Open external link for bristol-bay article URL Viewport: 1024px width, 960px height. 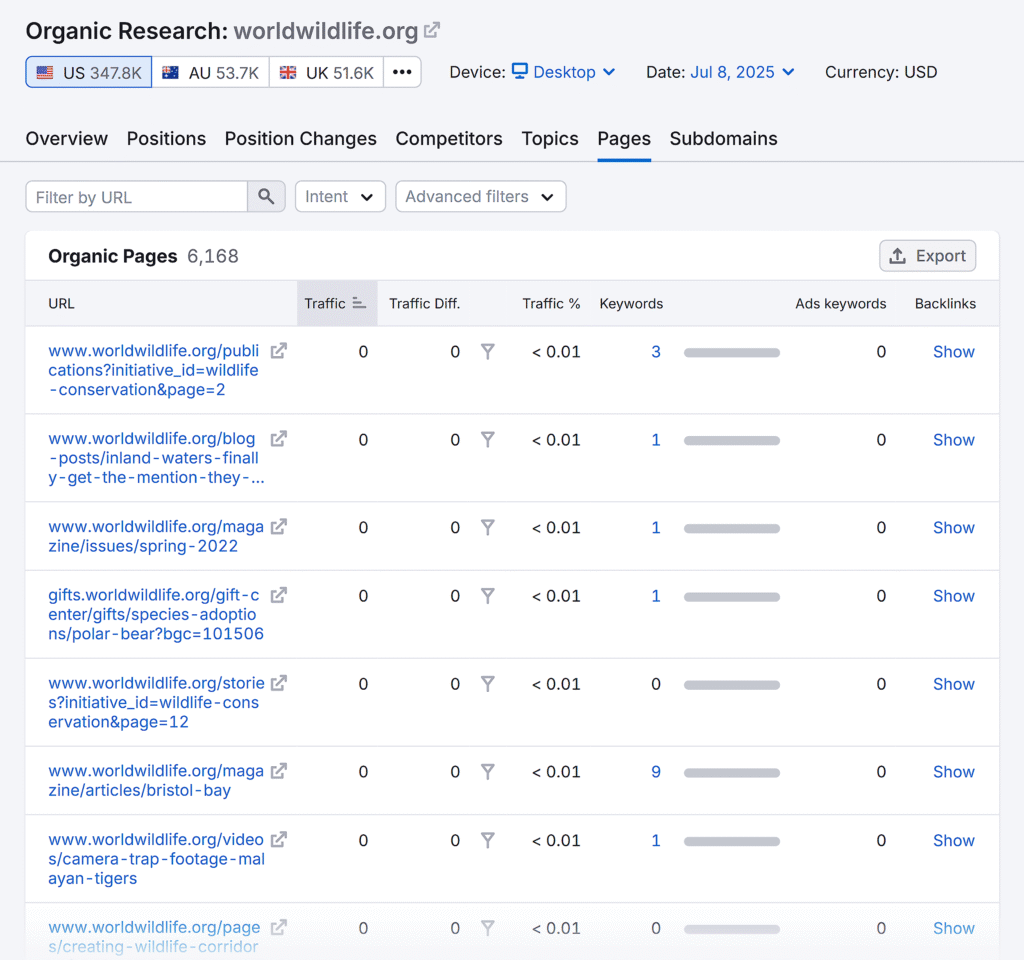tap(279, 771)
